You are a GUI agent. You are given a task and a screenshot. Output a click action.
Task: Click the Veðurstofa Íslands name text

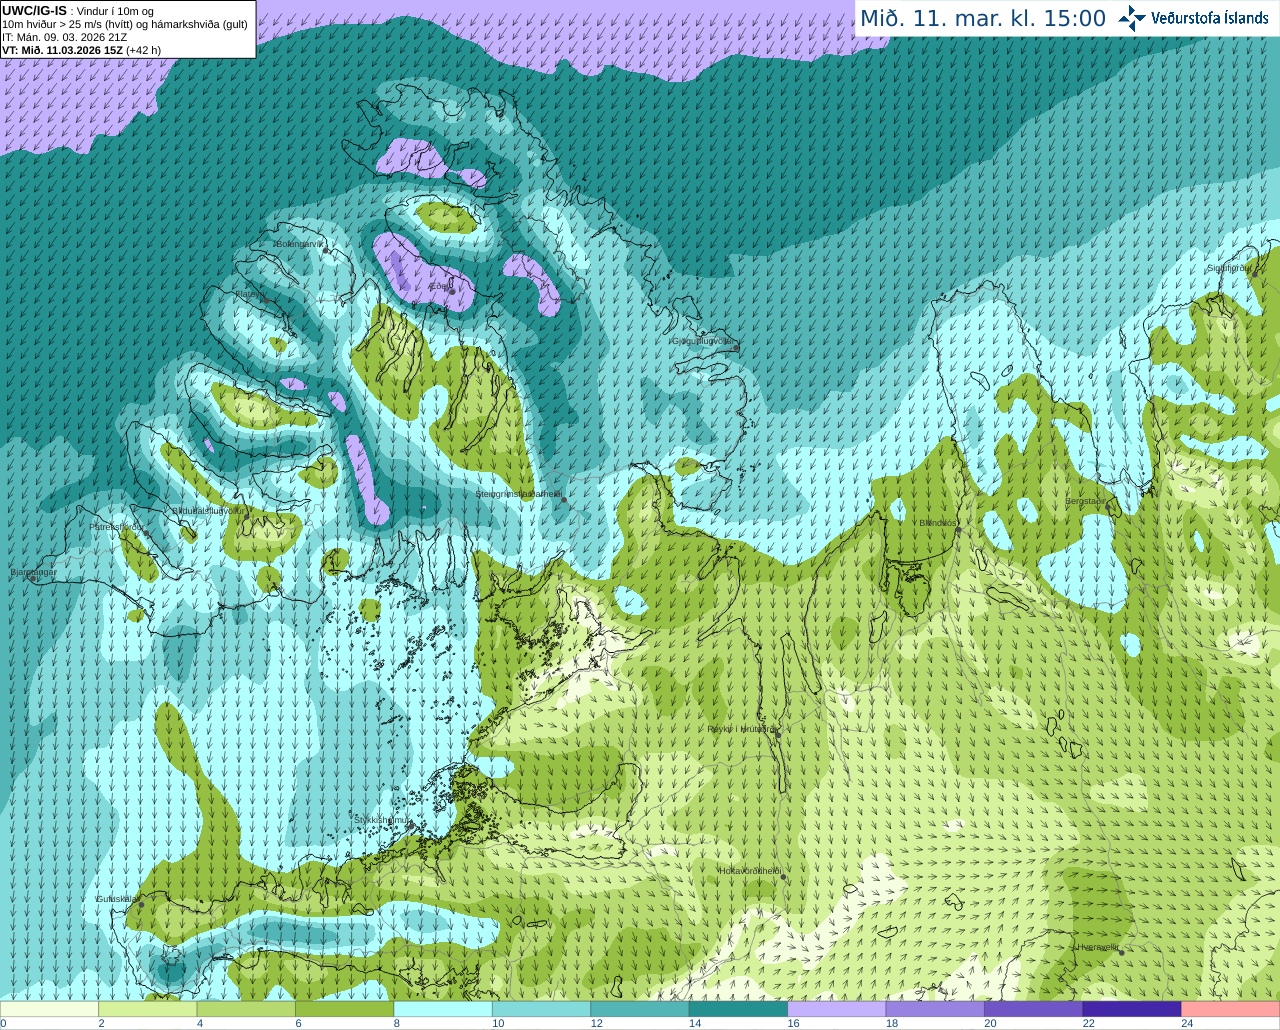coord(1210,18)
